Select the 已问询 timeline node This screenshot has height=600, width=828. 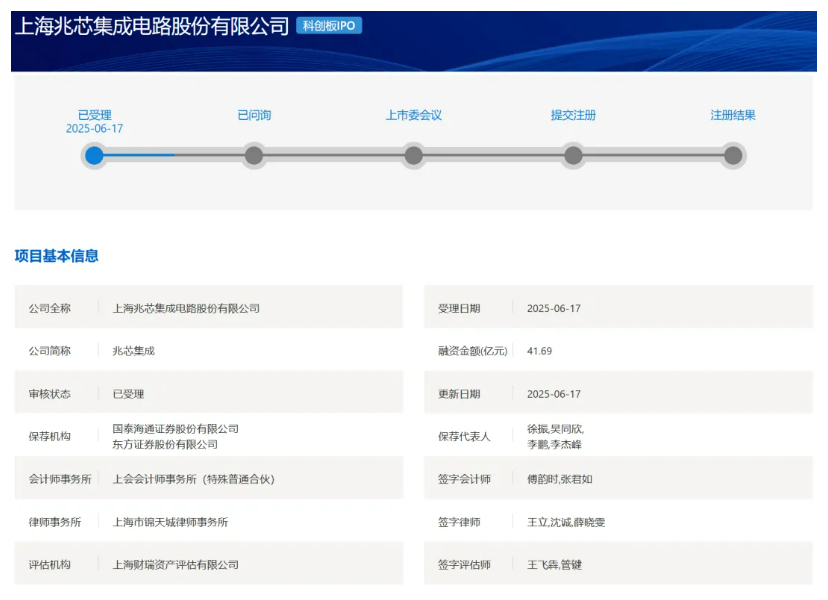pos(254,155)
